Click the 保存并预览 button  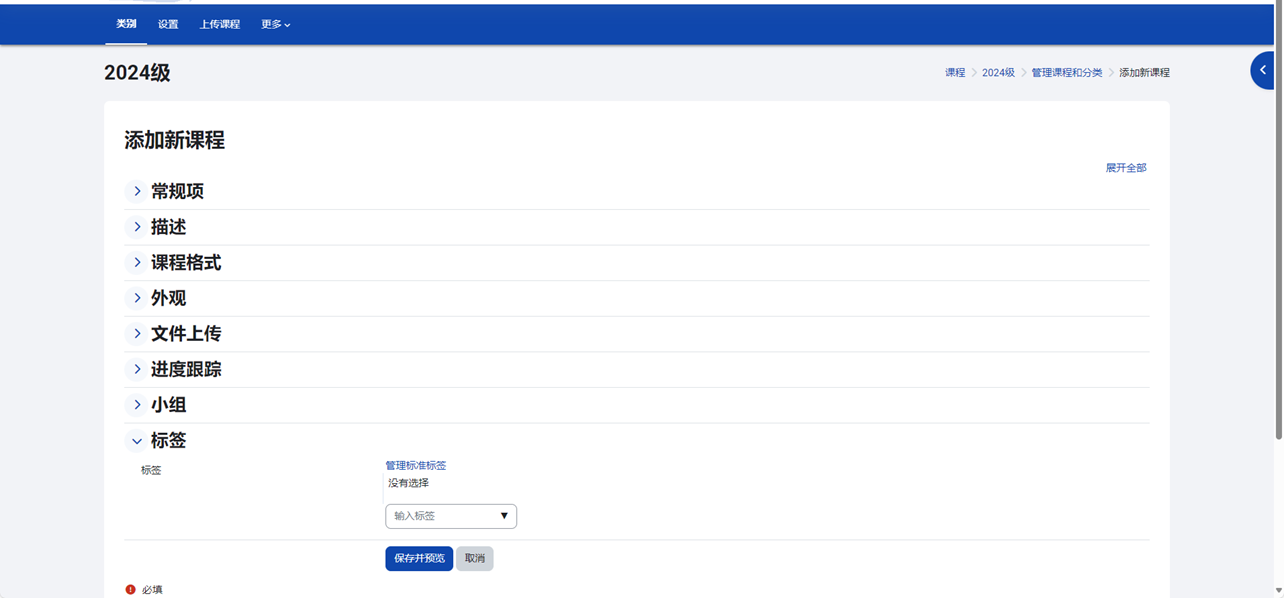tap(419, 558)
